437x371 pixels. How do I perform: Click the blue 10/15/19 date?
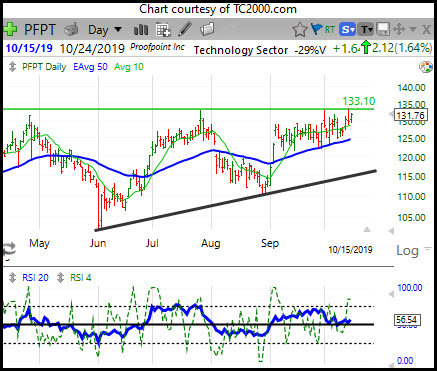pyautogui.click(x=29, y=48)
